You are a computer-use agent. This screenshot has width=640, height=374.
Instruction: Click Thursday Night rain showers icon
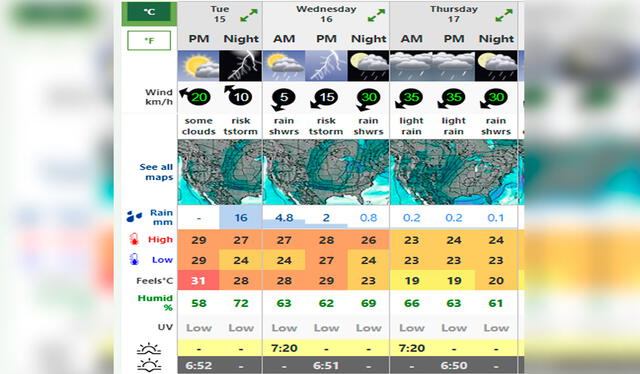pyautogui.click(x=496, y=66)
